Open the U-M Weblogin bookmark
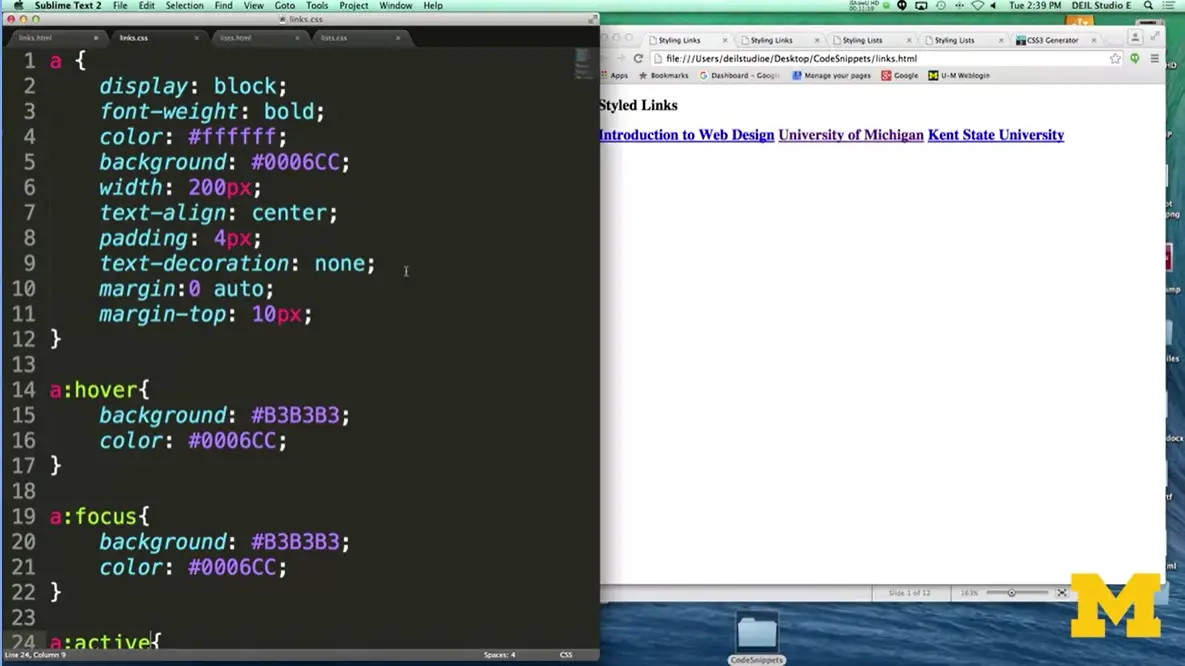This screenshot has width=1185, height=666. click(x=959, y=76)
